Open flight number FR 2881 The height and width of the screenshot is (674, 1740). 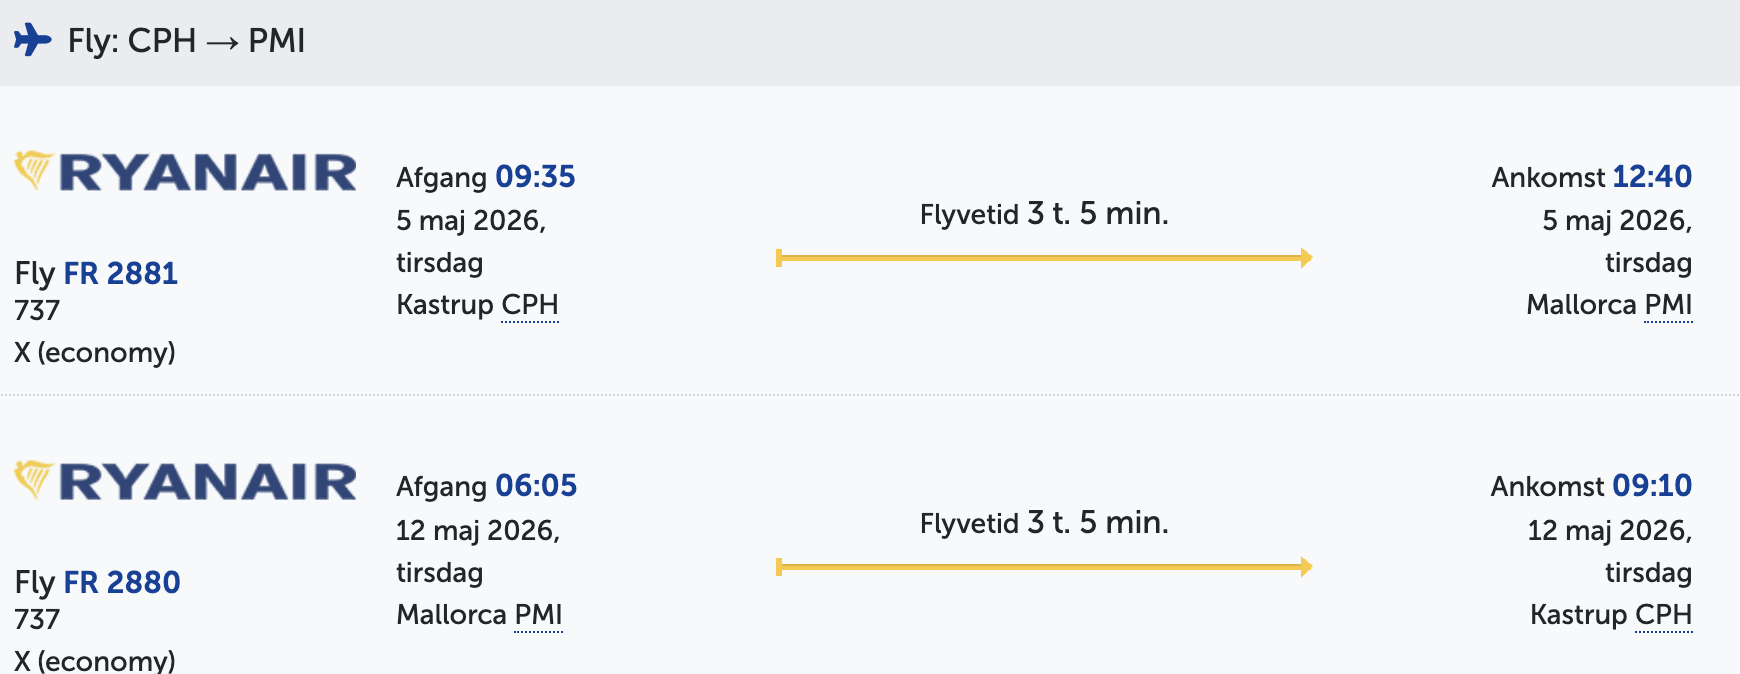pos(120,273)
